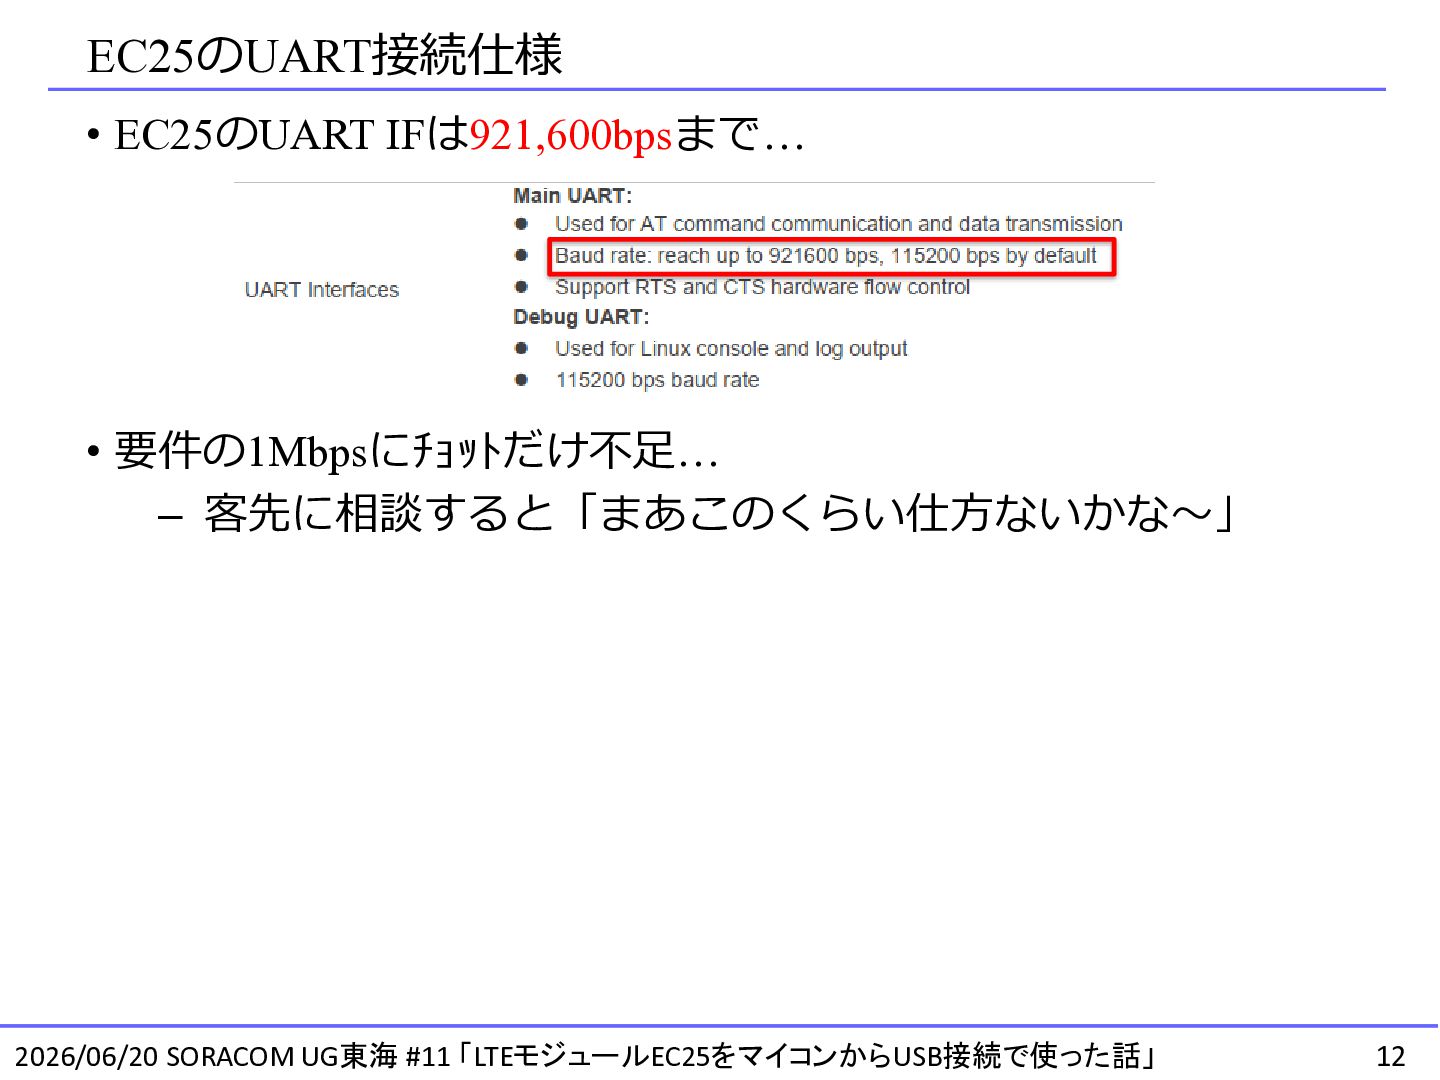Click the sub-bullet starting 客先に相談すると

click(x=720, y=514)
